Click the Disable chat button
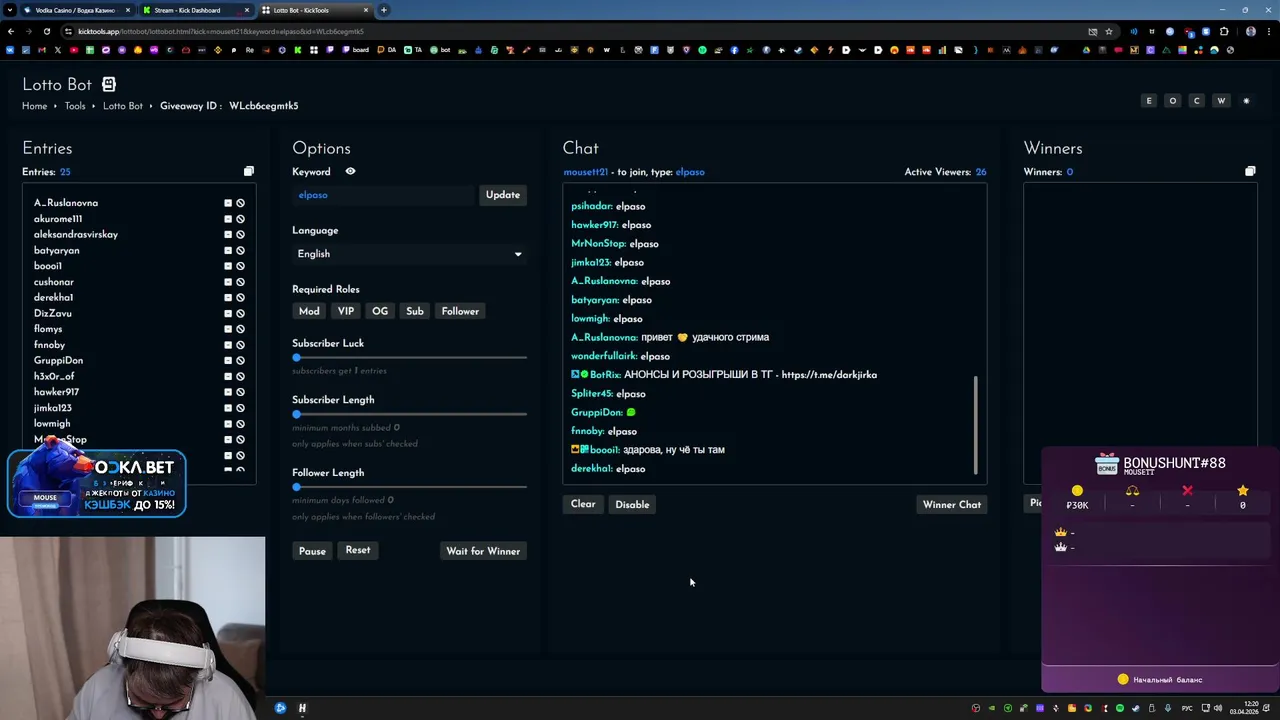The height and width of the screenshot is (720, 1280). click(x=632, y=504)
